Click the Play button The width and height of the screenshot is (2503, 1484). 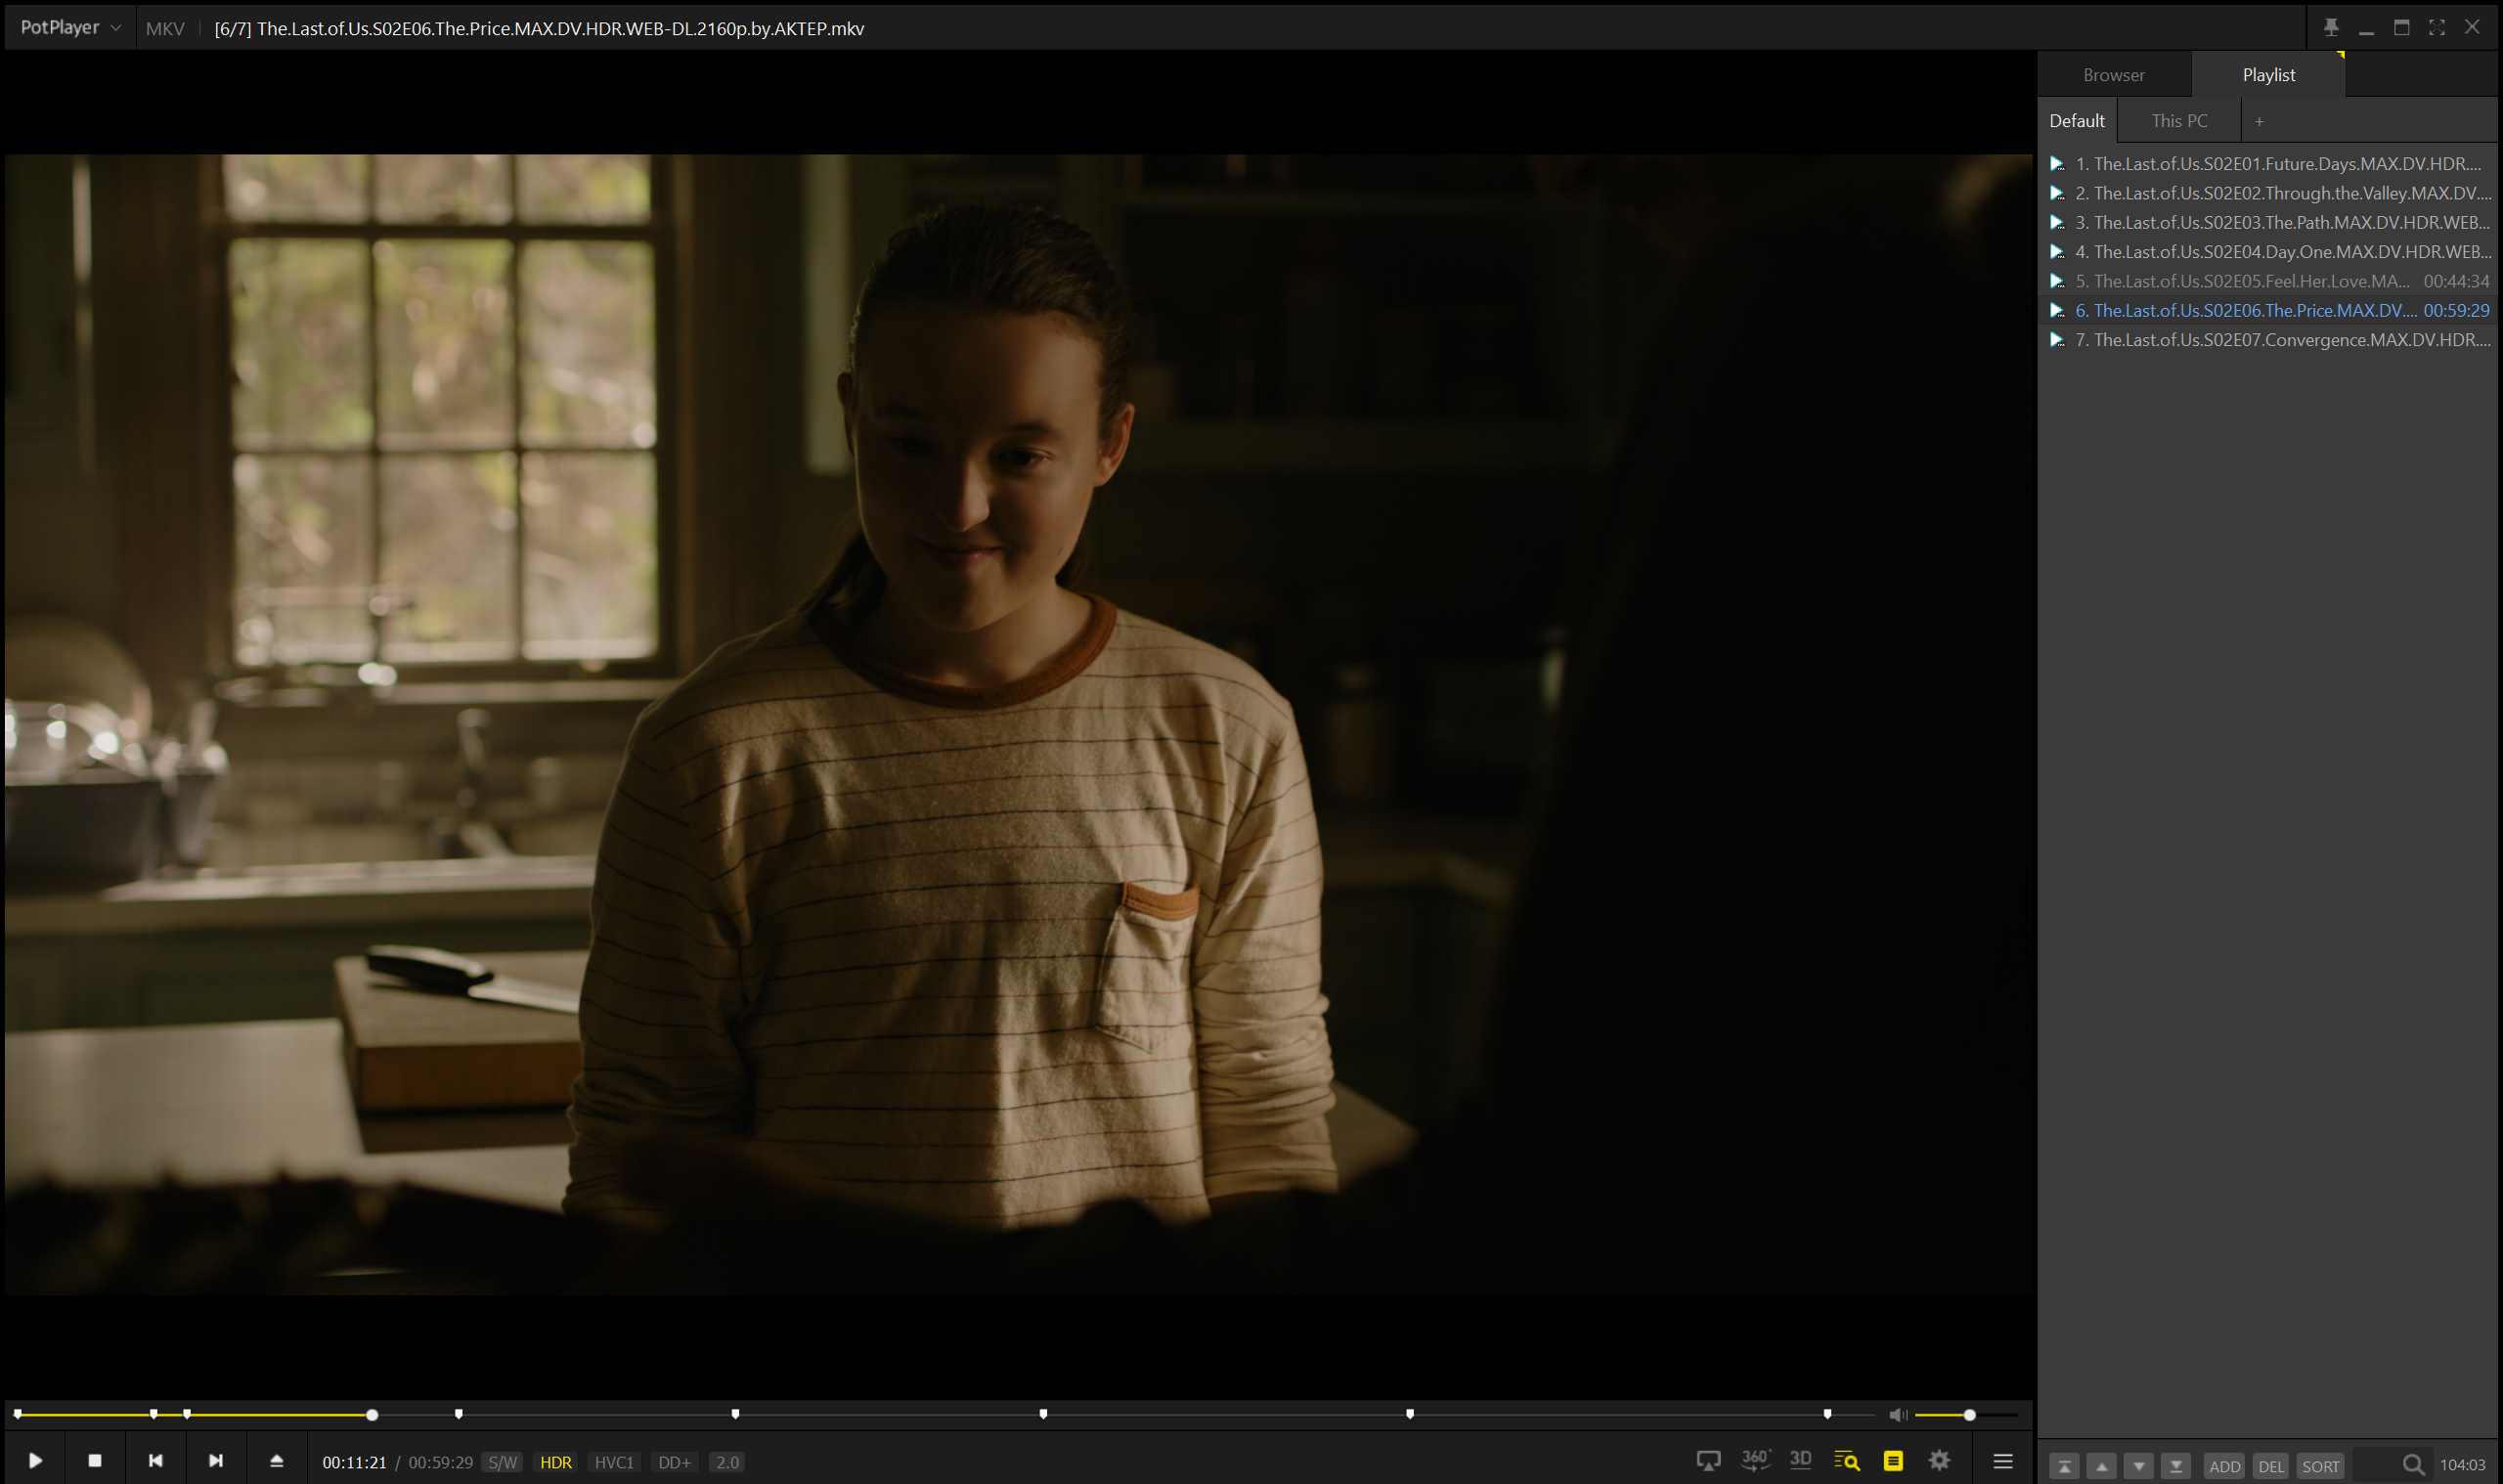(35, 1461)
